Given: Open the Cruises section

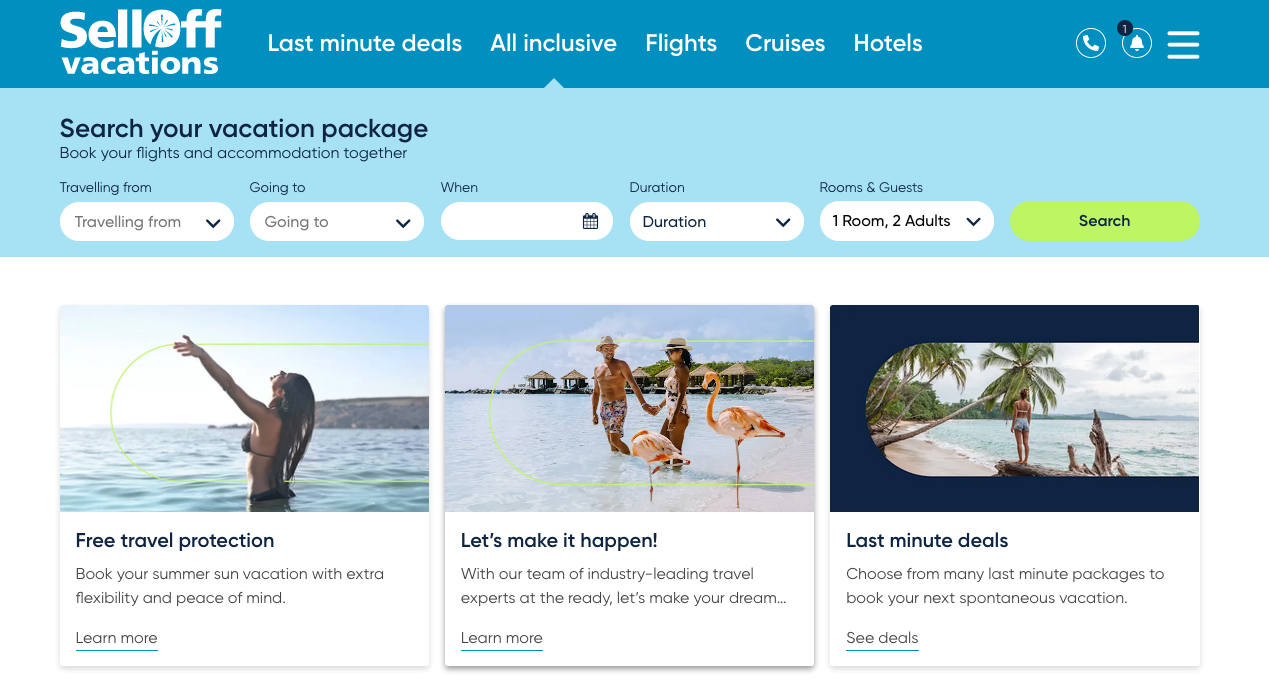Looking at the screenshot, I should (x=785, y=43).
